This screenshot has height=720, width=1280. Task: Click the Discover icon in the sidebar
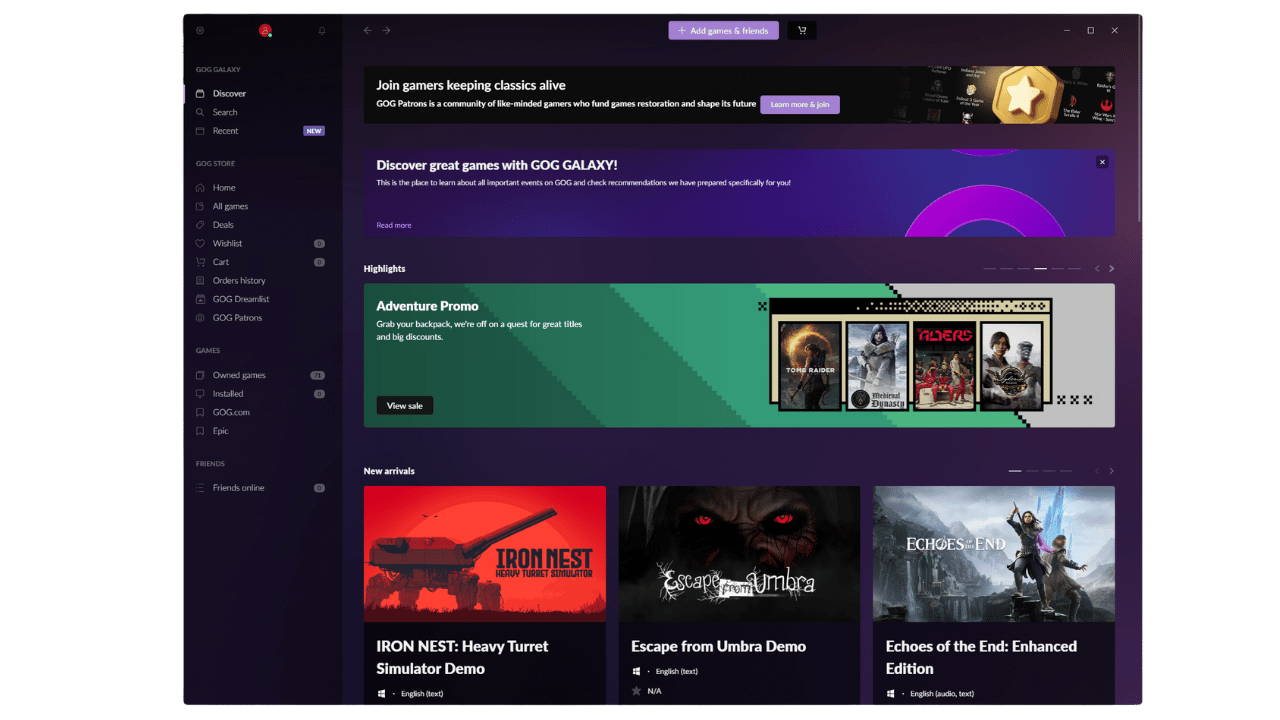tap(200, 94)
